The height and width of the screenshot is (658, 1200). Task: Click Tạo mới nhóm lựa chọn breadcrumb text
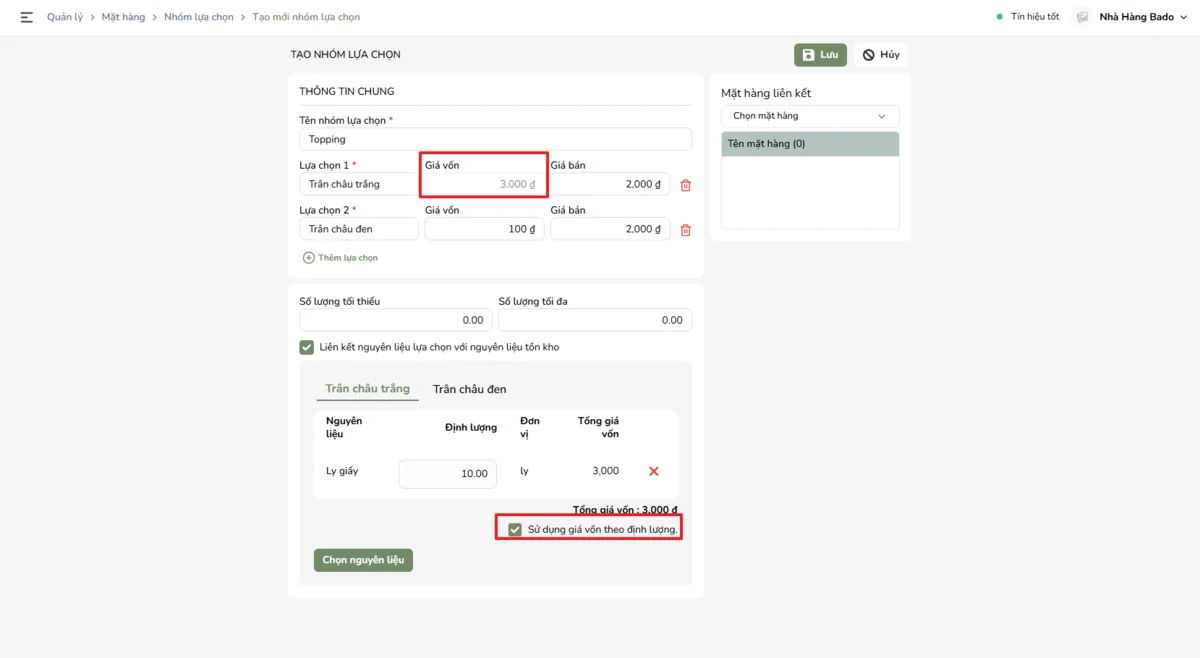click(306, 17)
